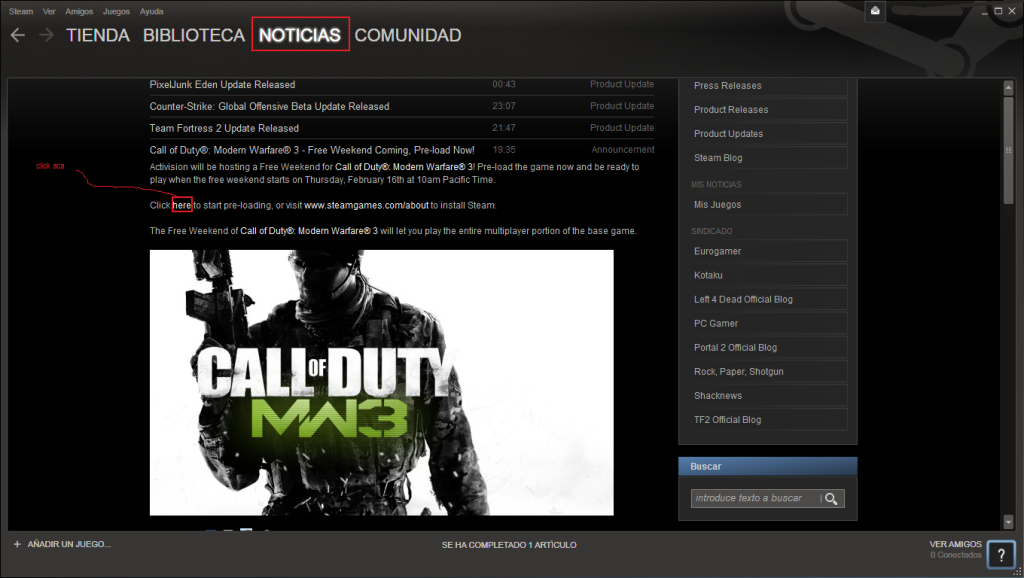
Task: Click the 'Announcement' tag on Call of Duty row
Action: click(x=623, y=150)
